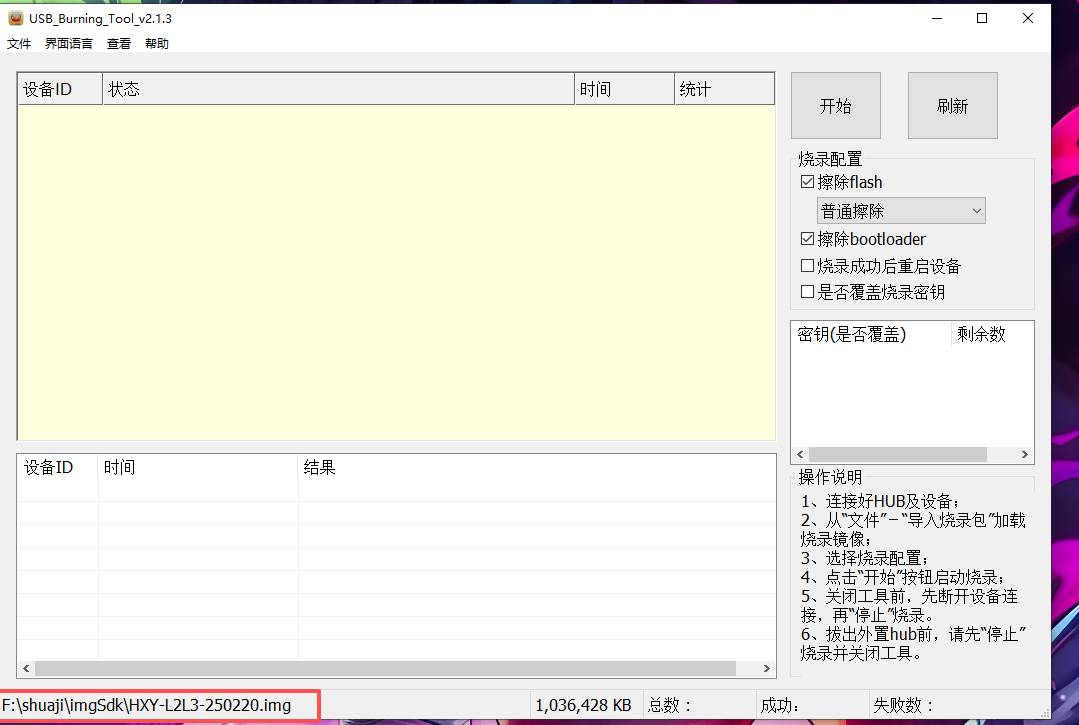Click the USB Burning Tool app icon

click(x=15, y=19)
